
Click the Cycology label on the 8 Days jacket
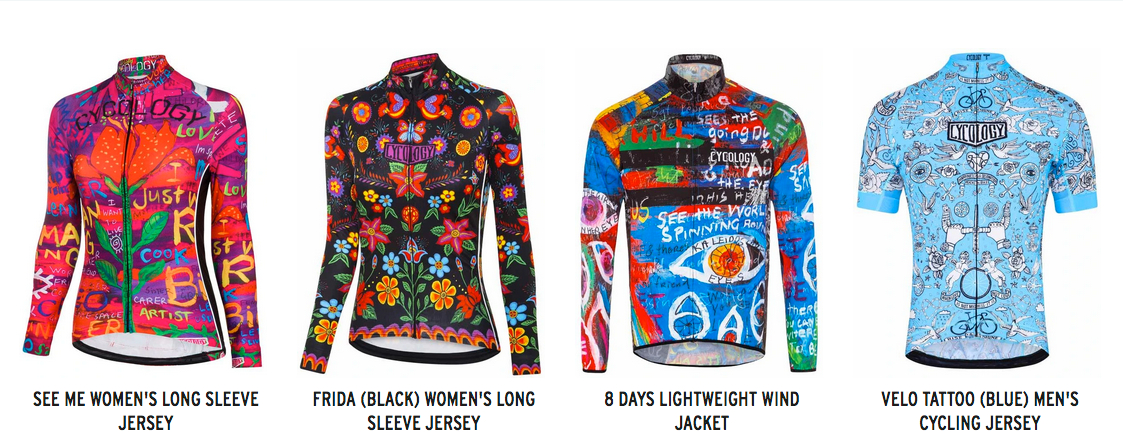click(733, 157)
